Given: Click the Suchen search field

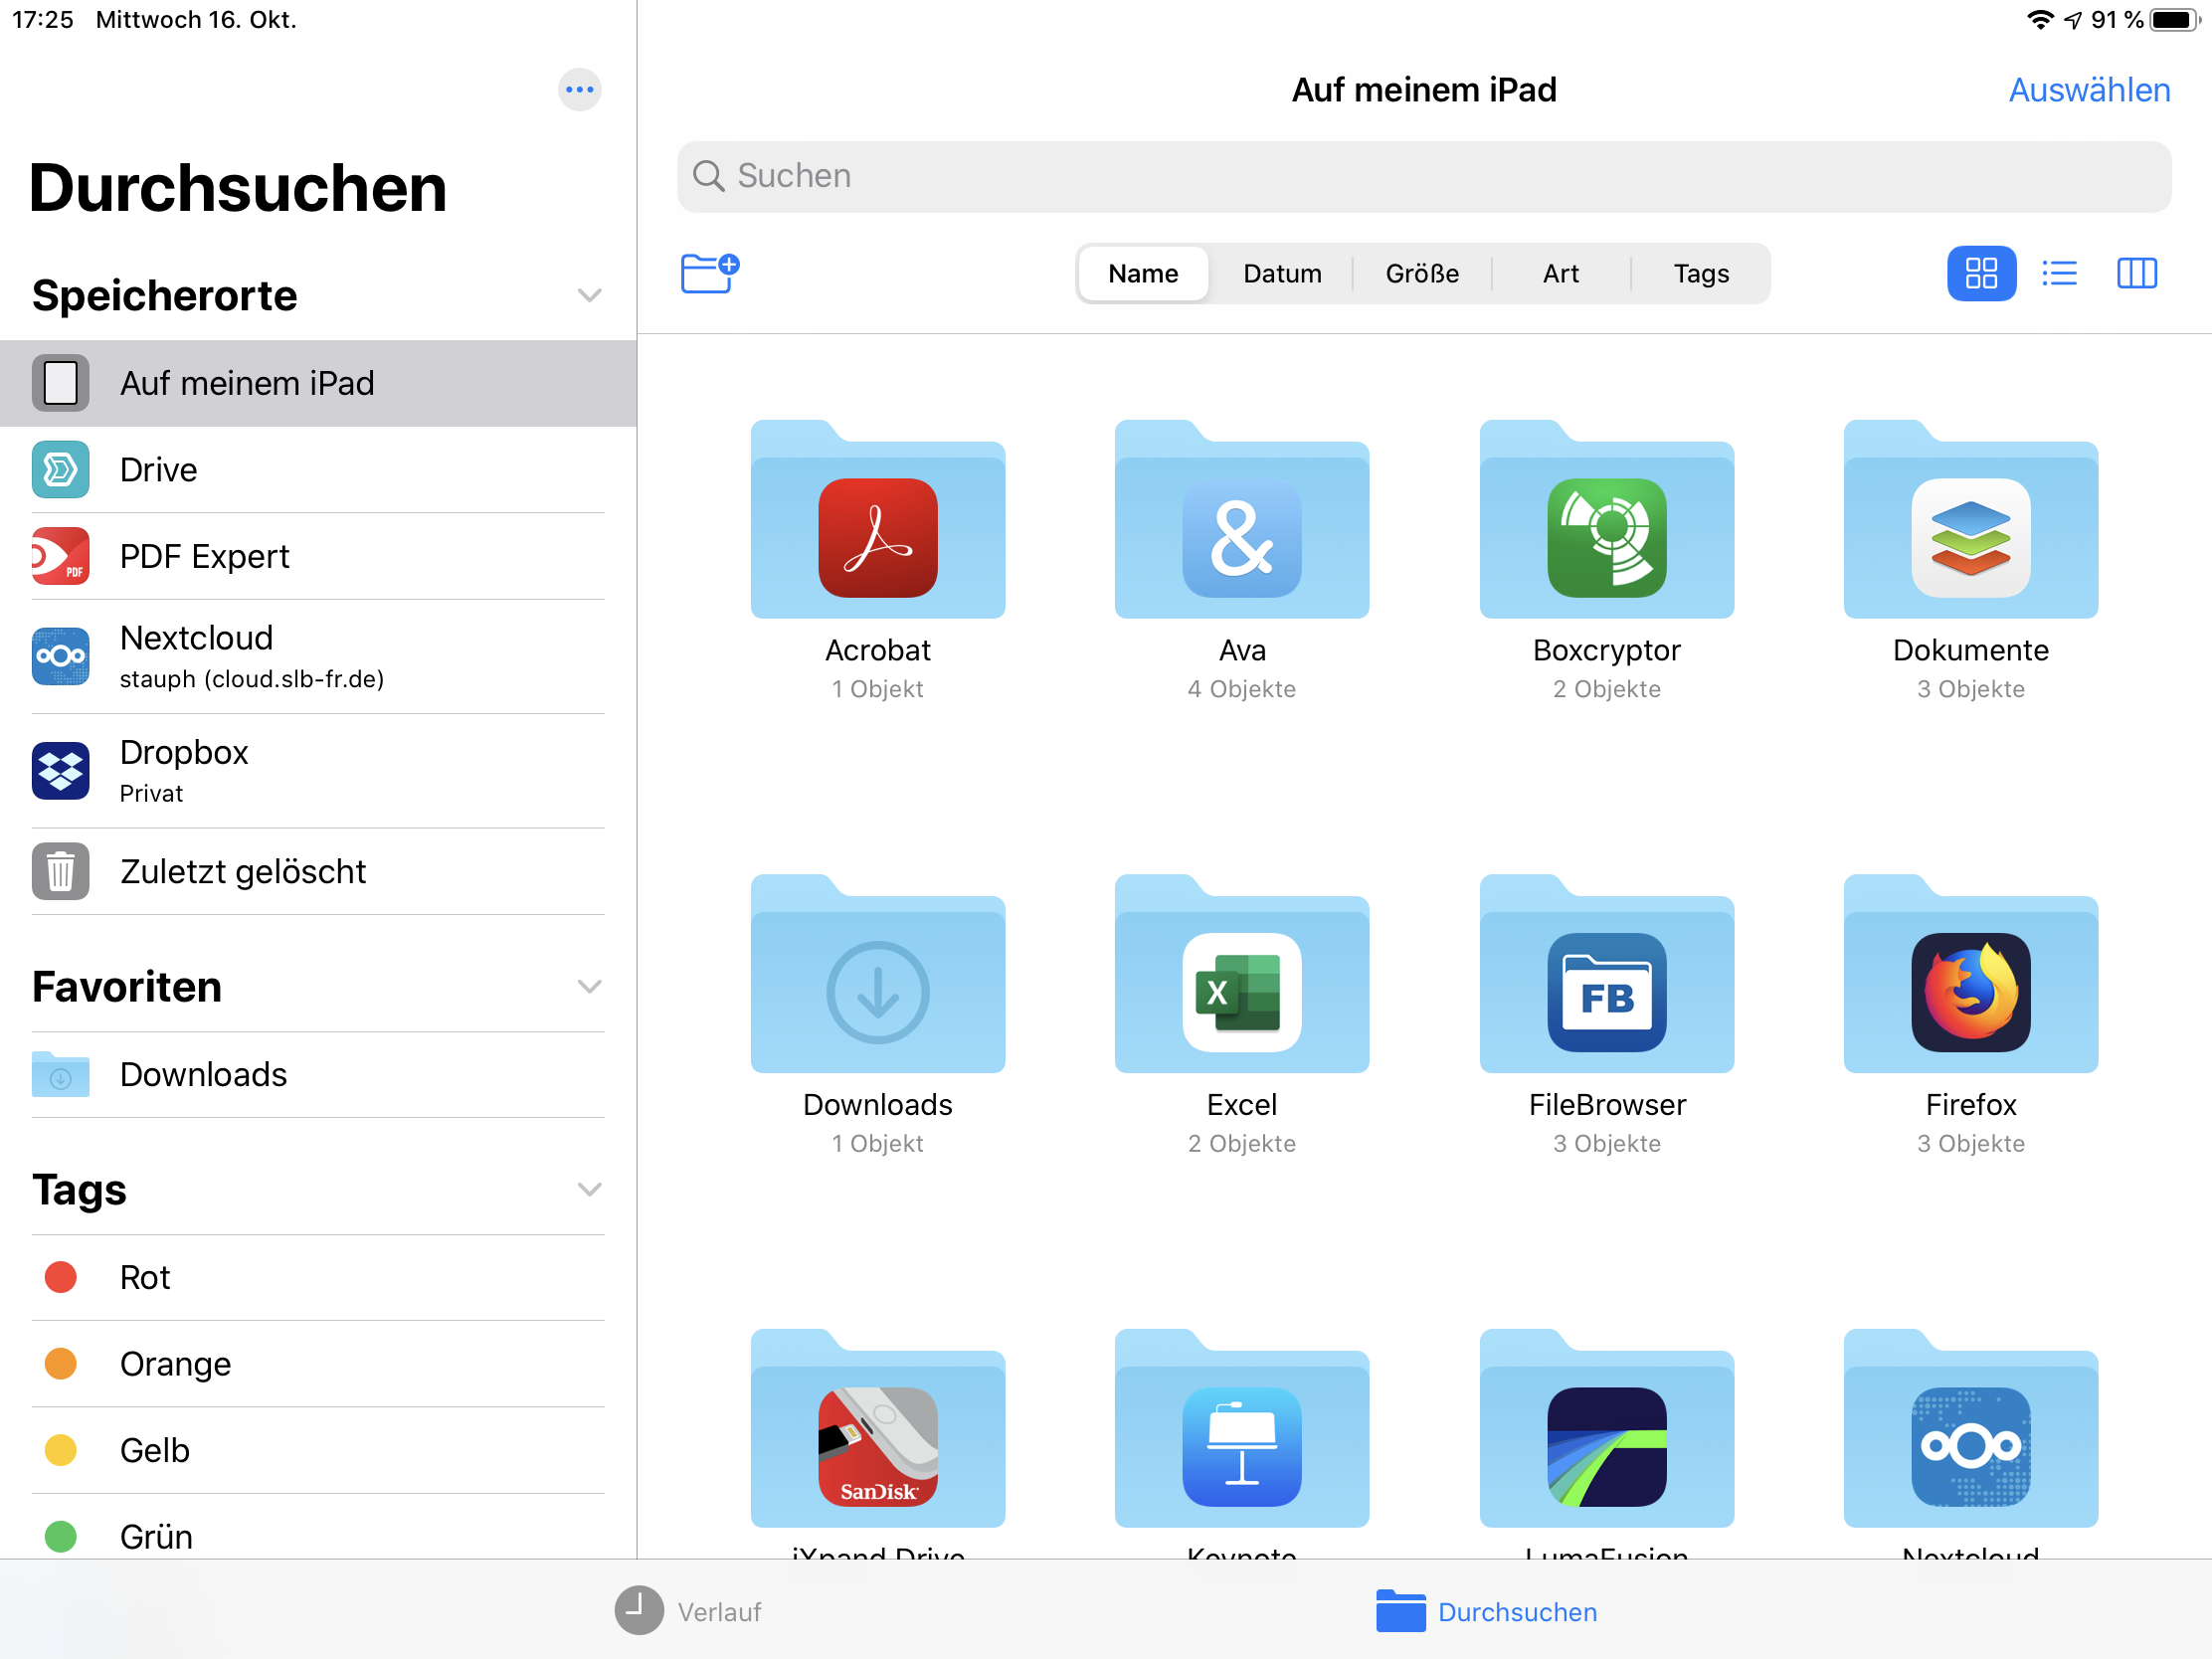Looking at the screenshot, I should coord(1423,176).
